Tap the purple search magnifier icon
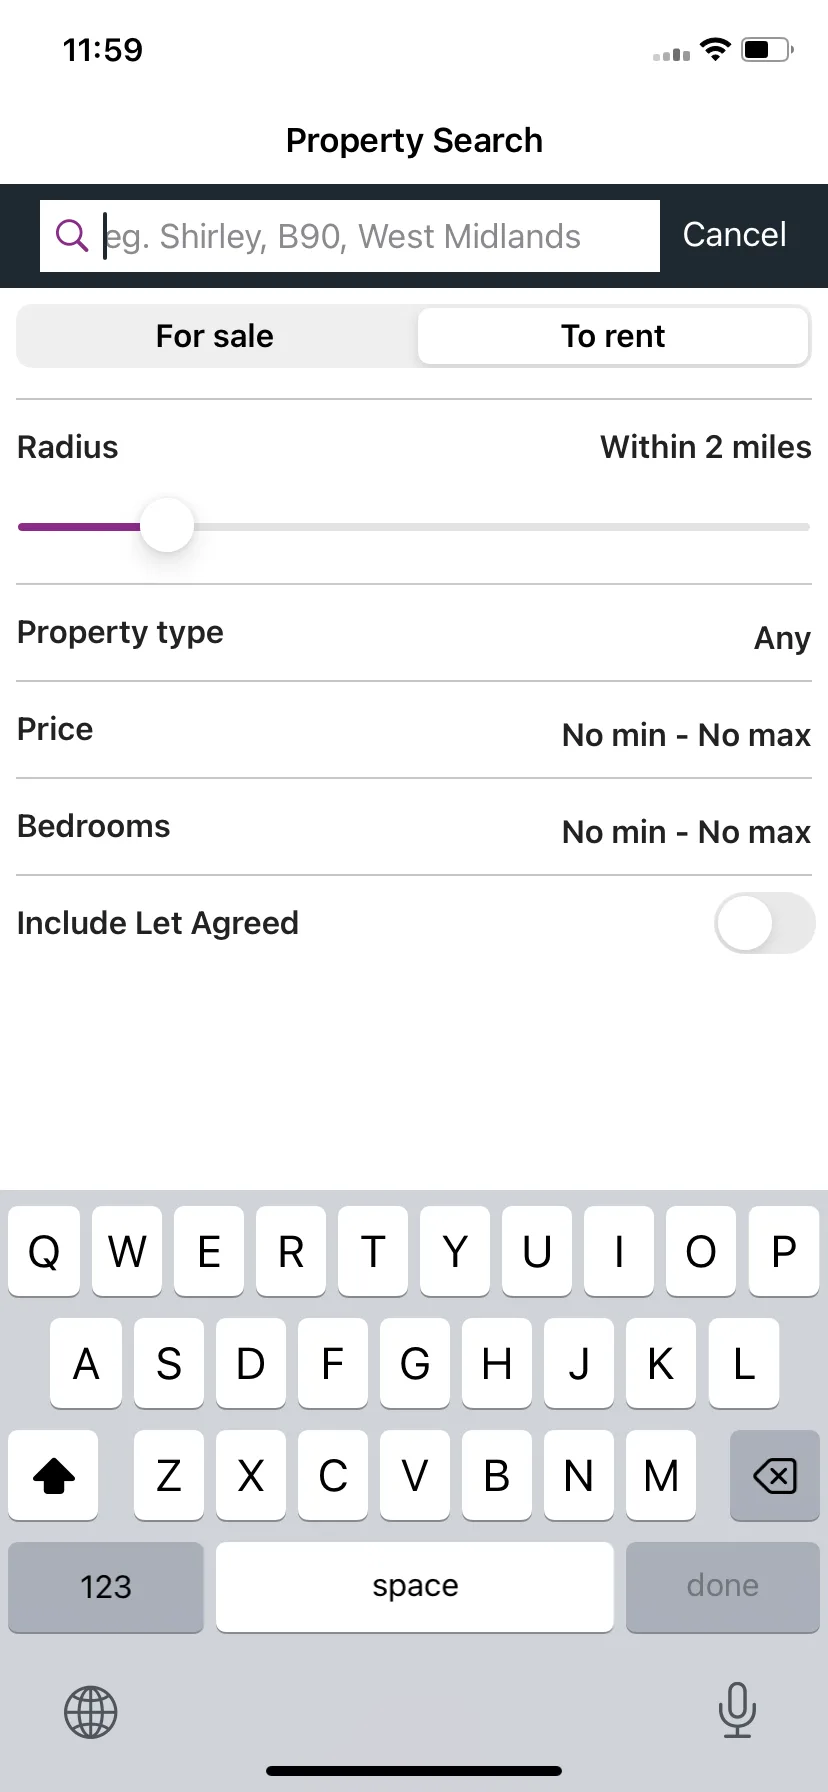The height and width of the screenshot is (1792, 828). point(71,236)
